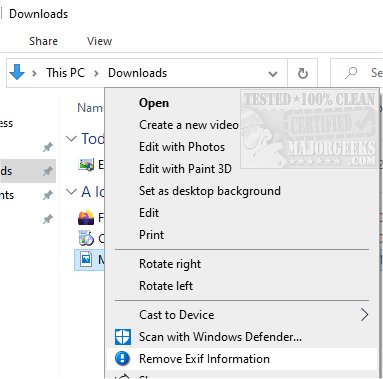Click the picture file icon under Today group
383x379 pixels.
coord(86,164)
